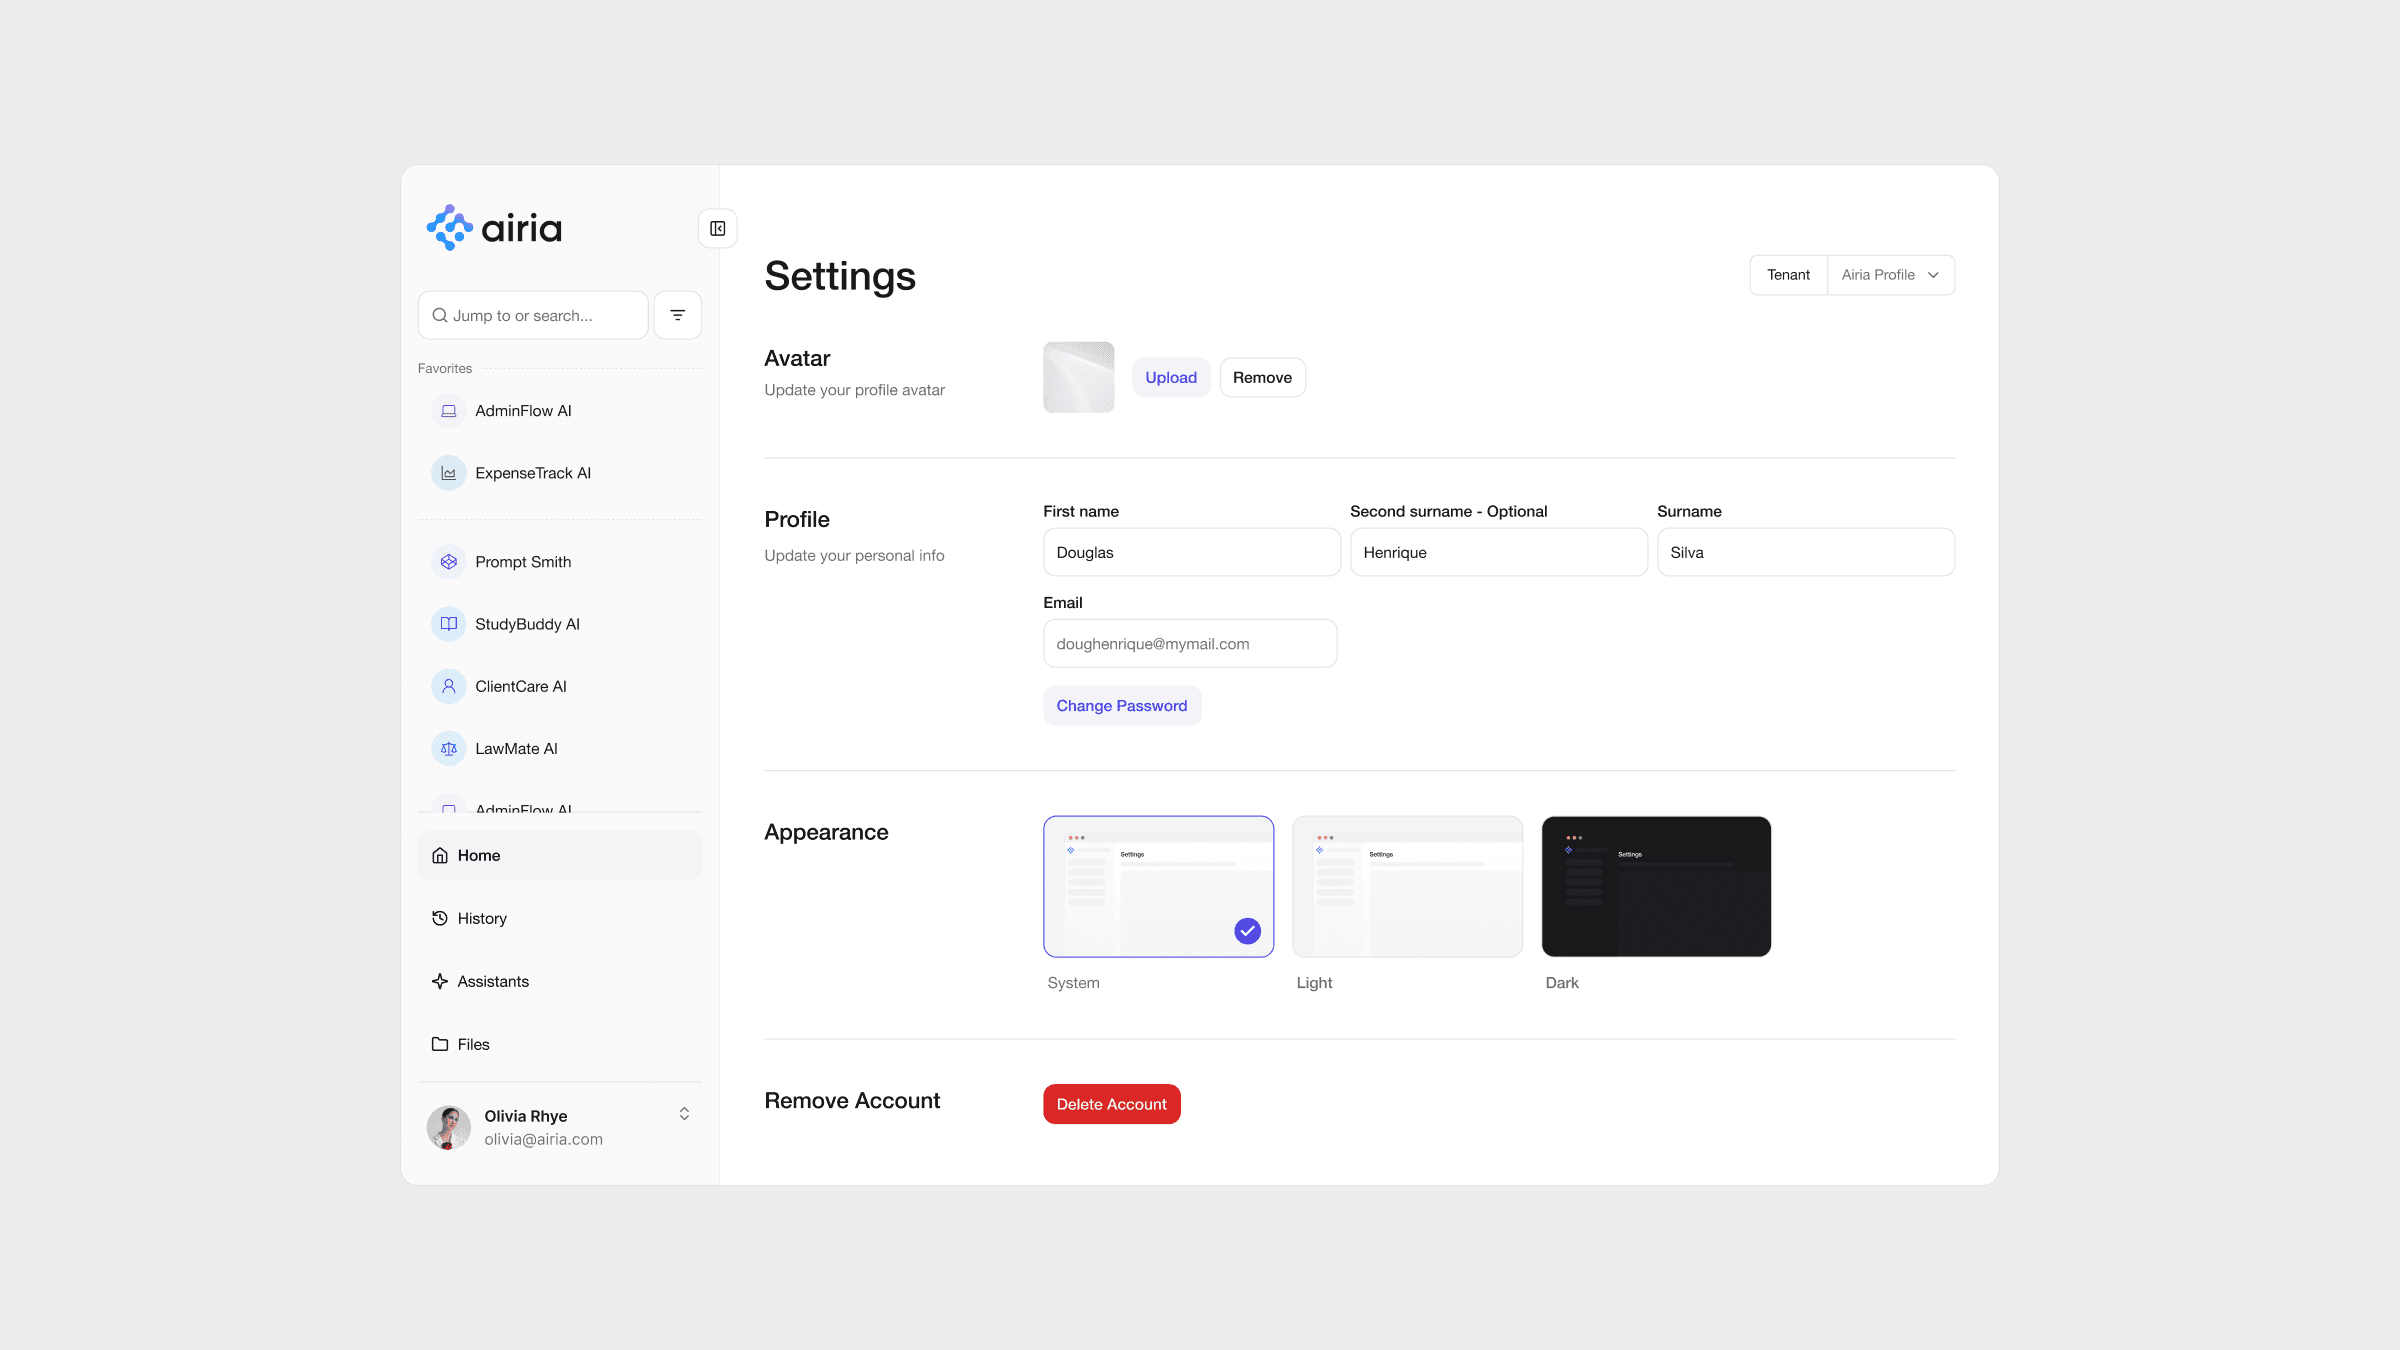Switch to the Dark appearance theme
Screen dimensions: 2400x1350
tap(1656, 886)
